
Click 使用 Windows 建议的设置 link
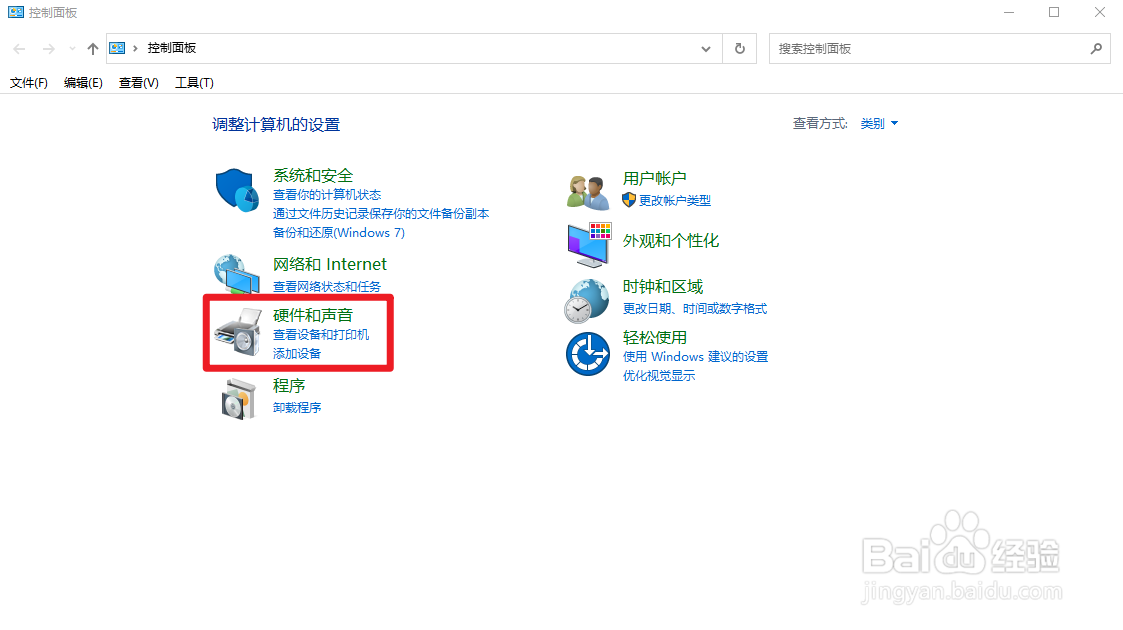point(695,357)
